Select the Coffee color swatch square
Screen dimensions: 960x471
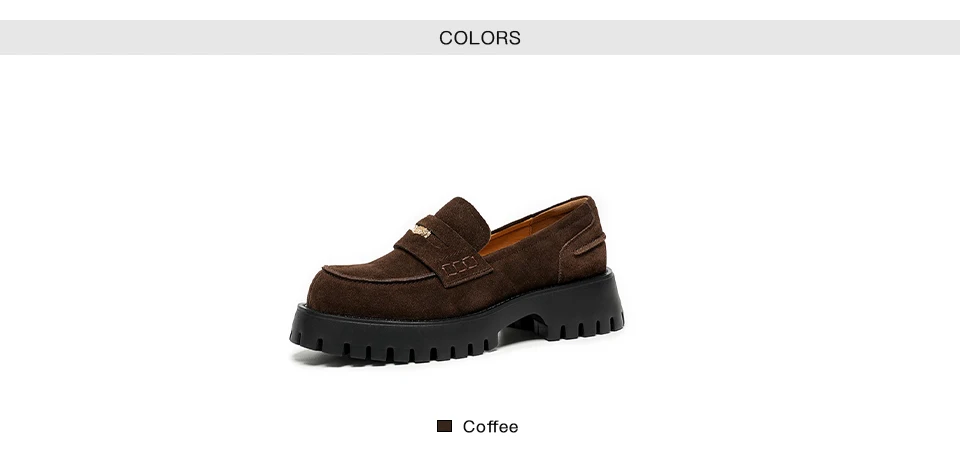(x=444, y=426)
